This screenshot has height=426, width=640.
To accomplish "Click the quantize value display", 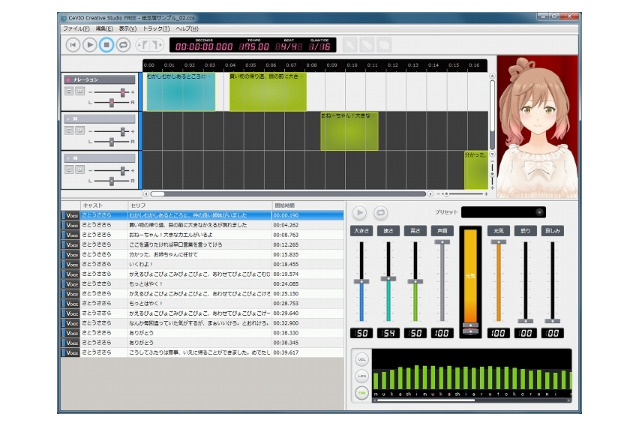I will (320, 47).
